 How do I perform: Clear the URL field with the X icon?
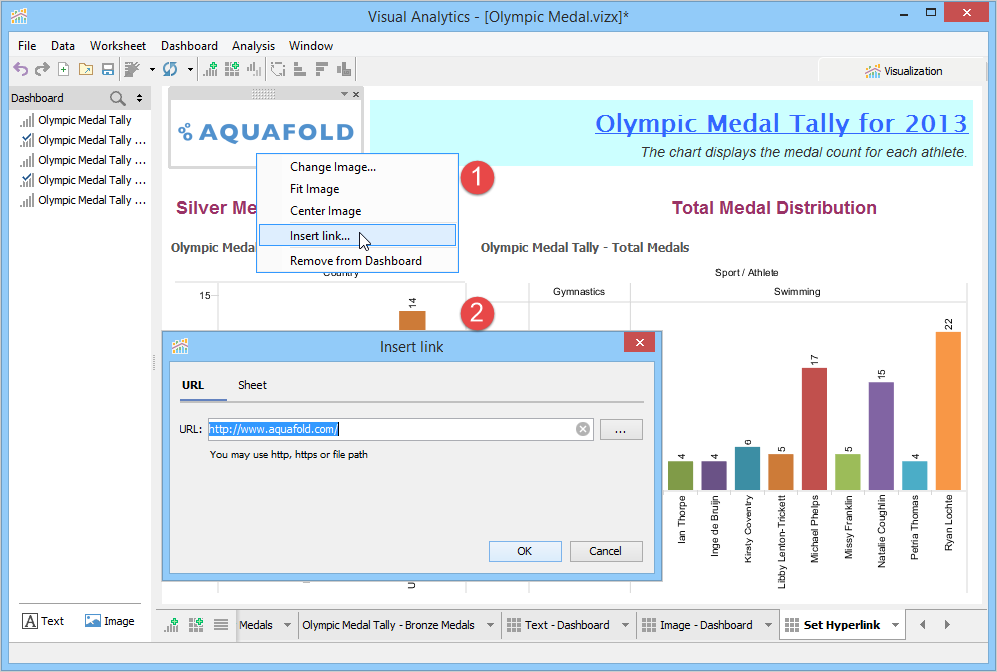click(x=583, y=429)
